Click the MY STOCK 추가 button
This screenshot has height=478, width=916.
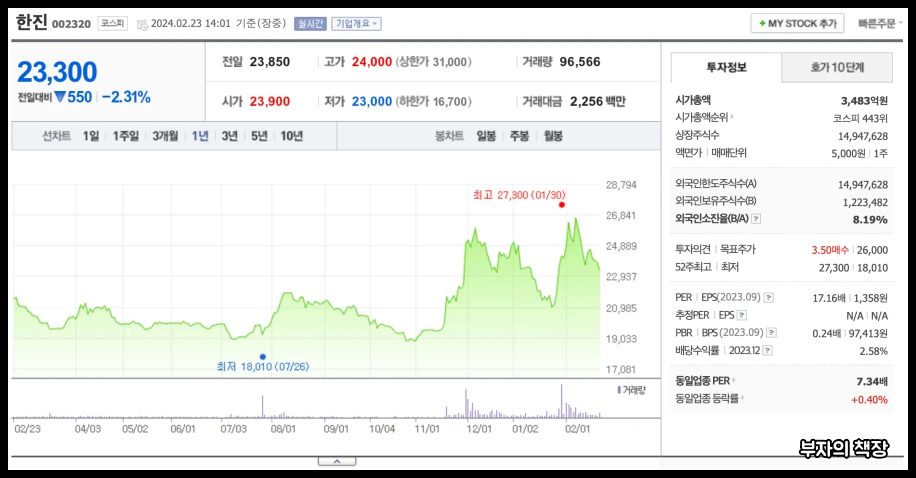[x=797, y=23]
